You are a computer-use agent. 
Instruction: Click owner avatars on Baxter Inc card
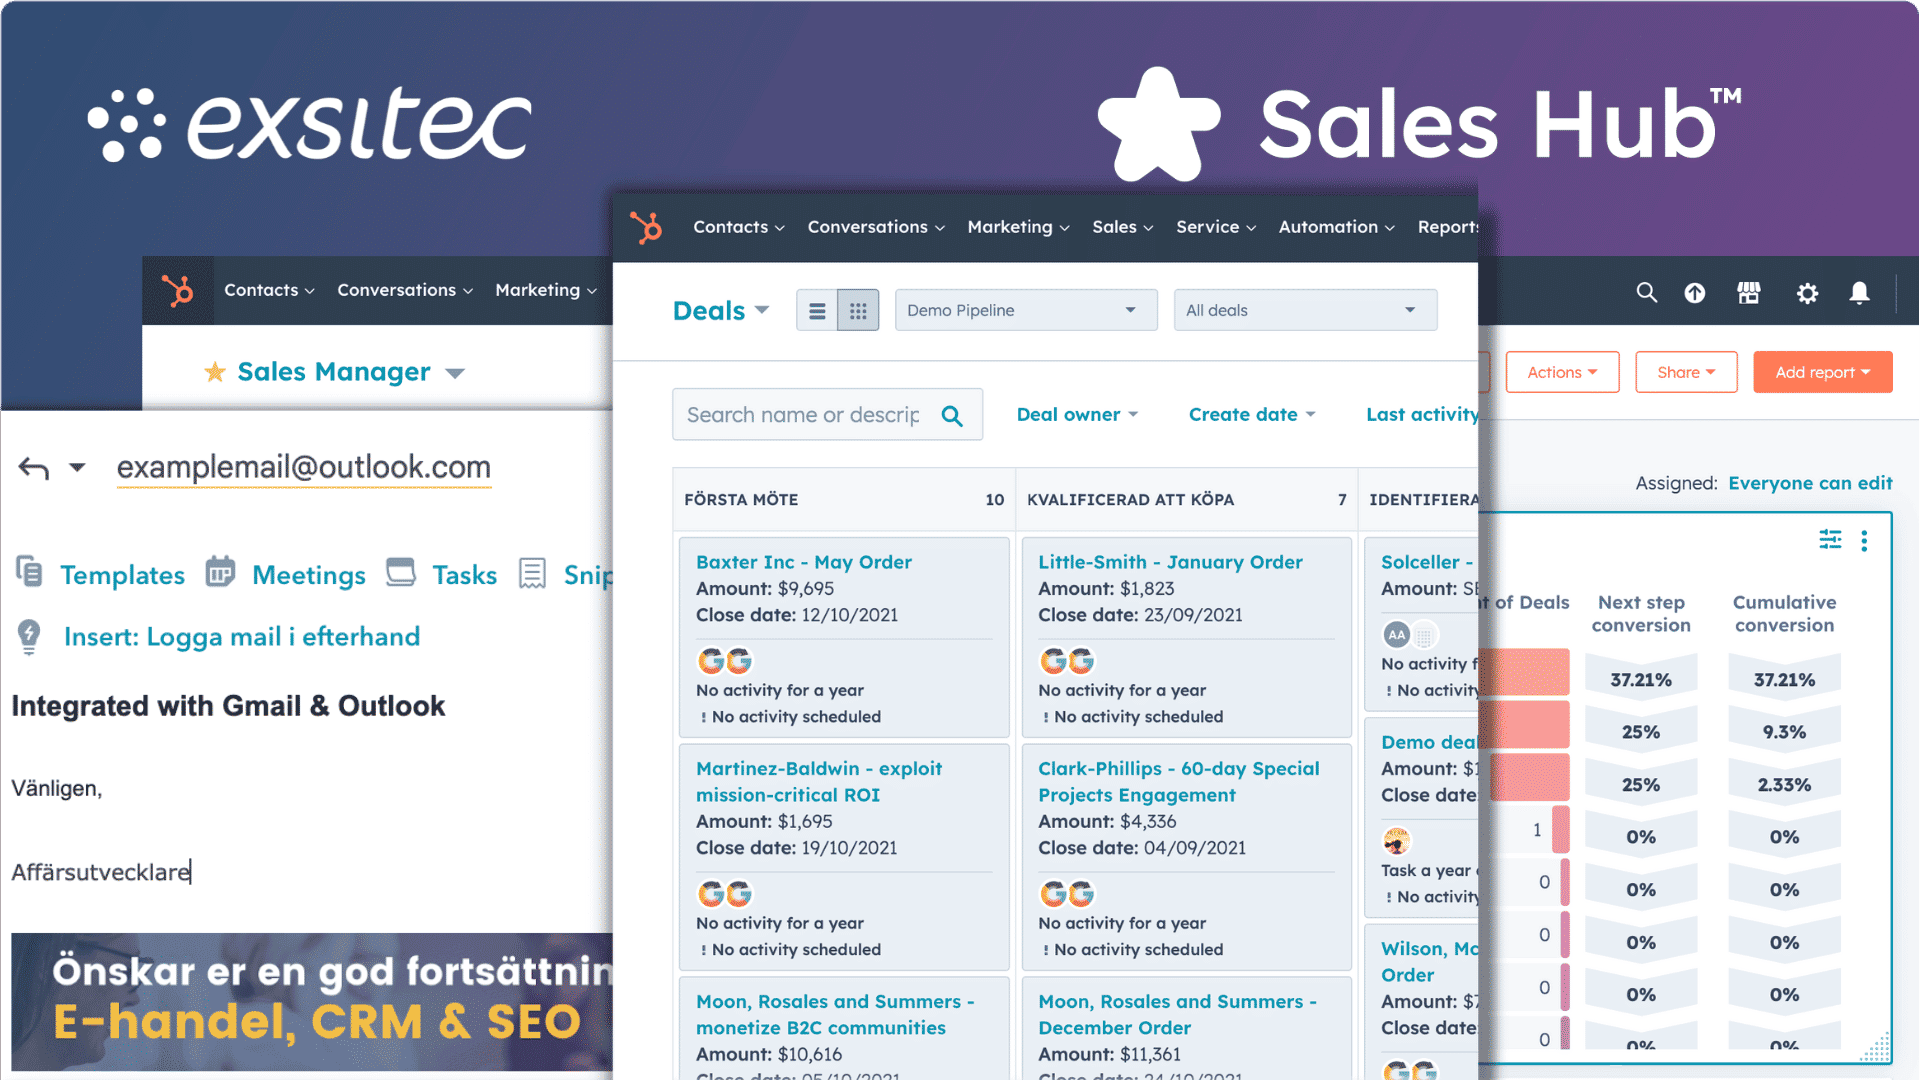click(x=725, y=661)
